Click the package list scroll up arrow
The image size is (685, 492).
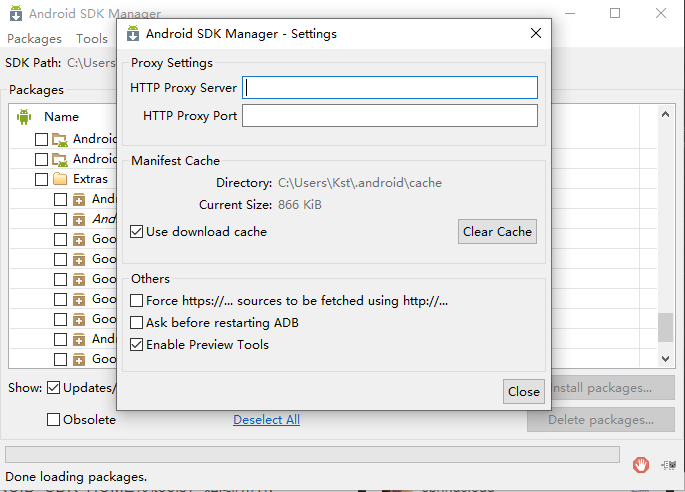click(665, 114)
